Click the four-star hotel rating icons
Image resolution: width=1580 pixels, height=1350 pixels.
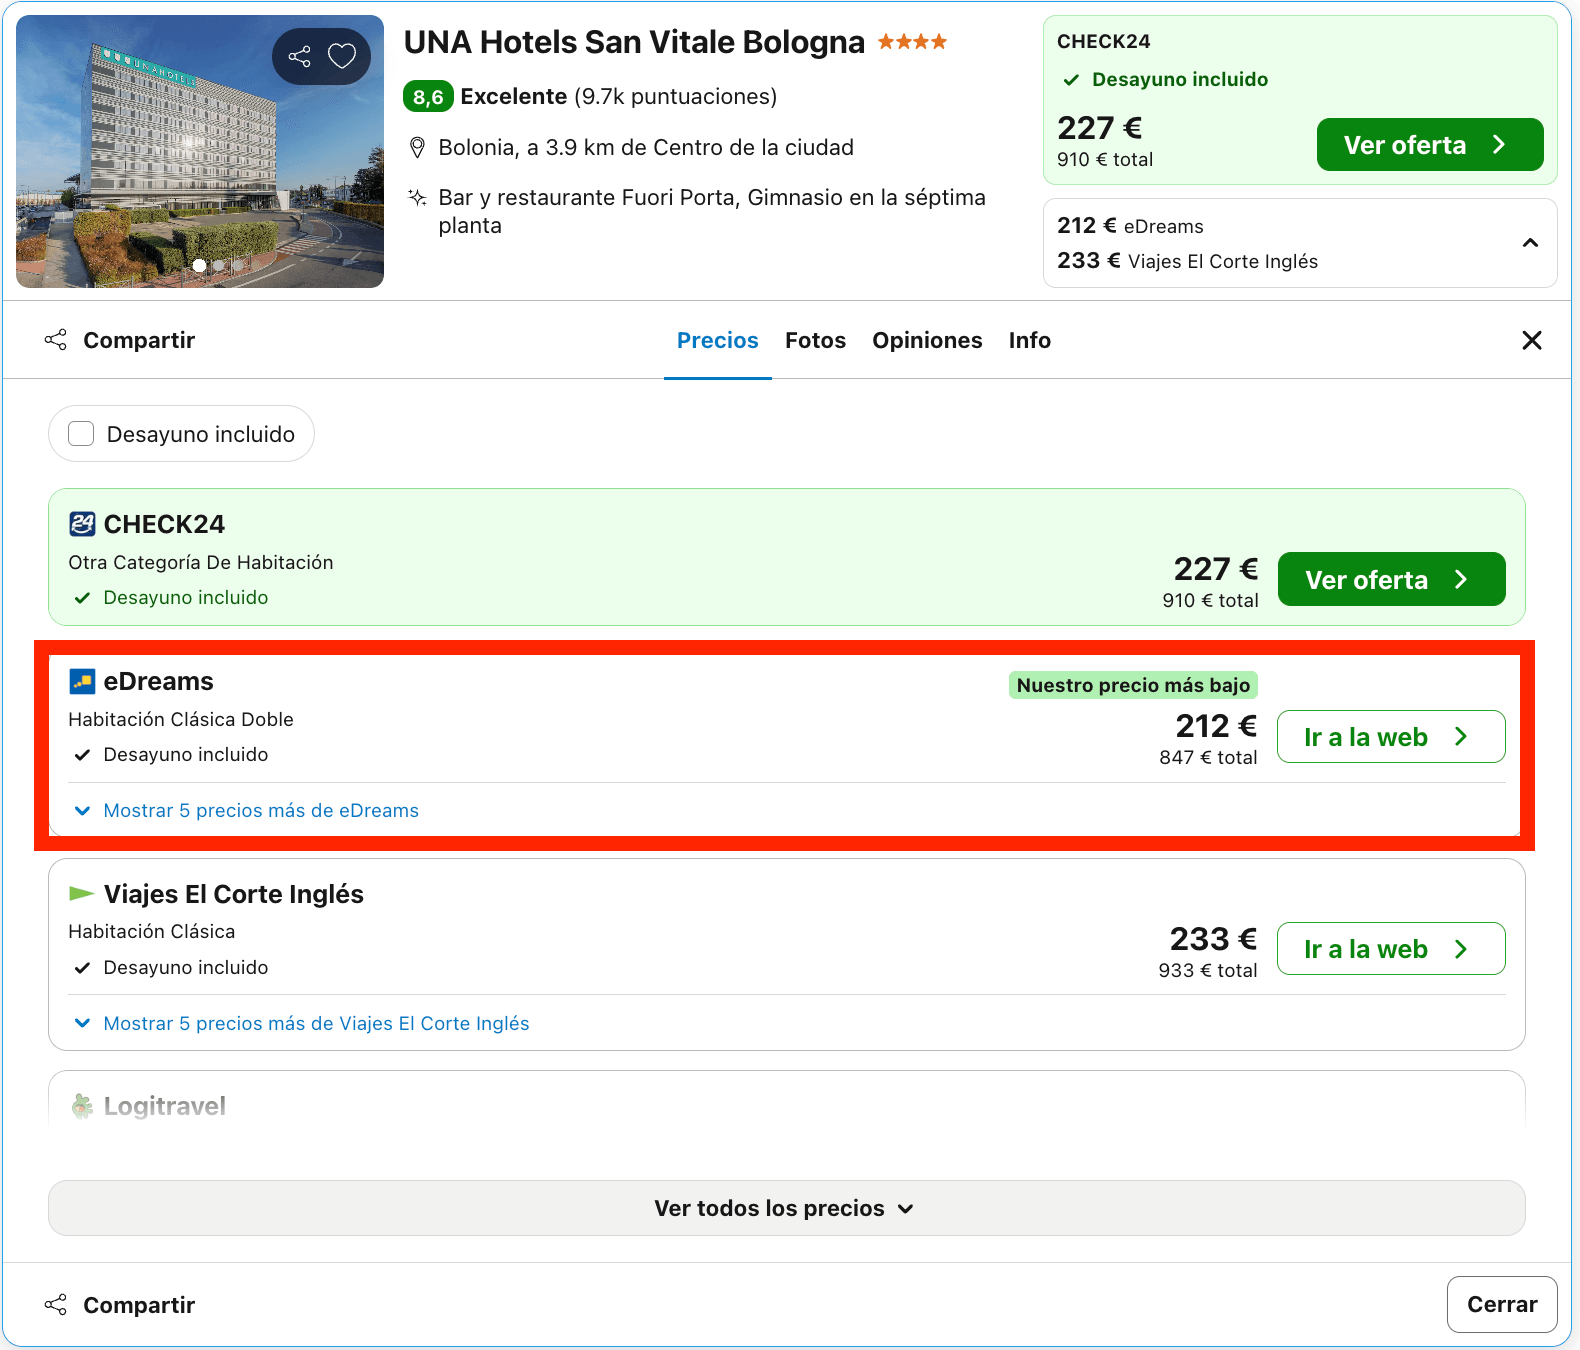click(912, 42)
